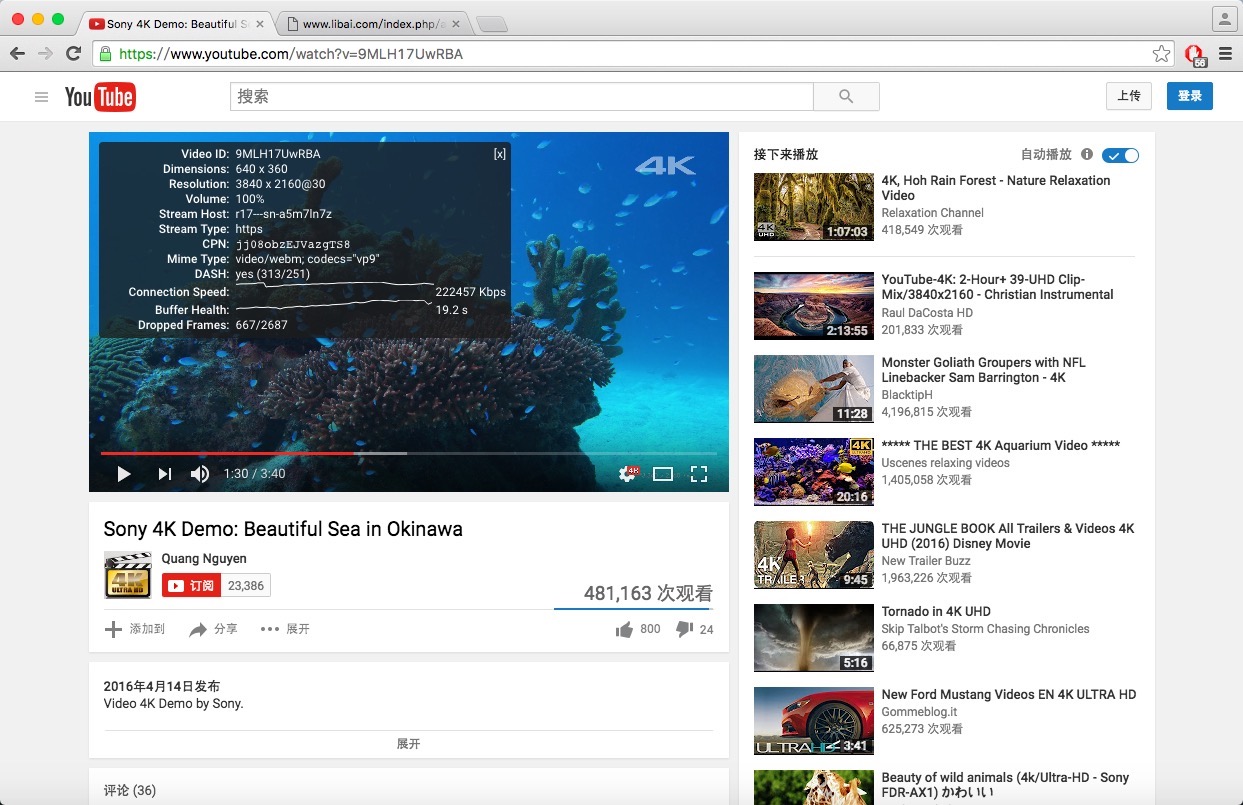Expand the video description with 展开
This screenshot has height=805, width=1243.
(x=408, y=744)
